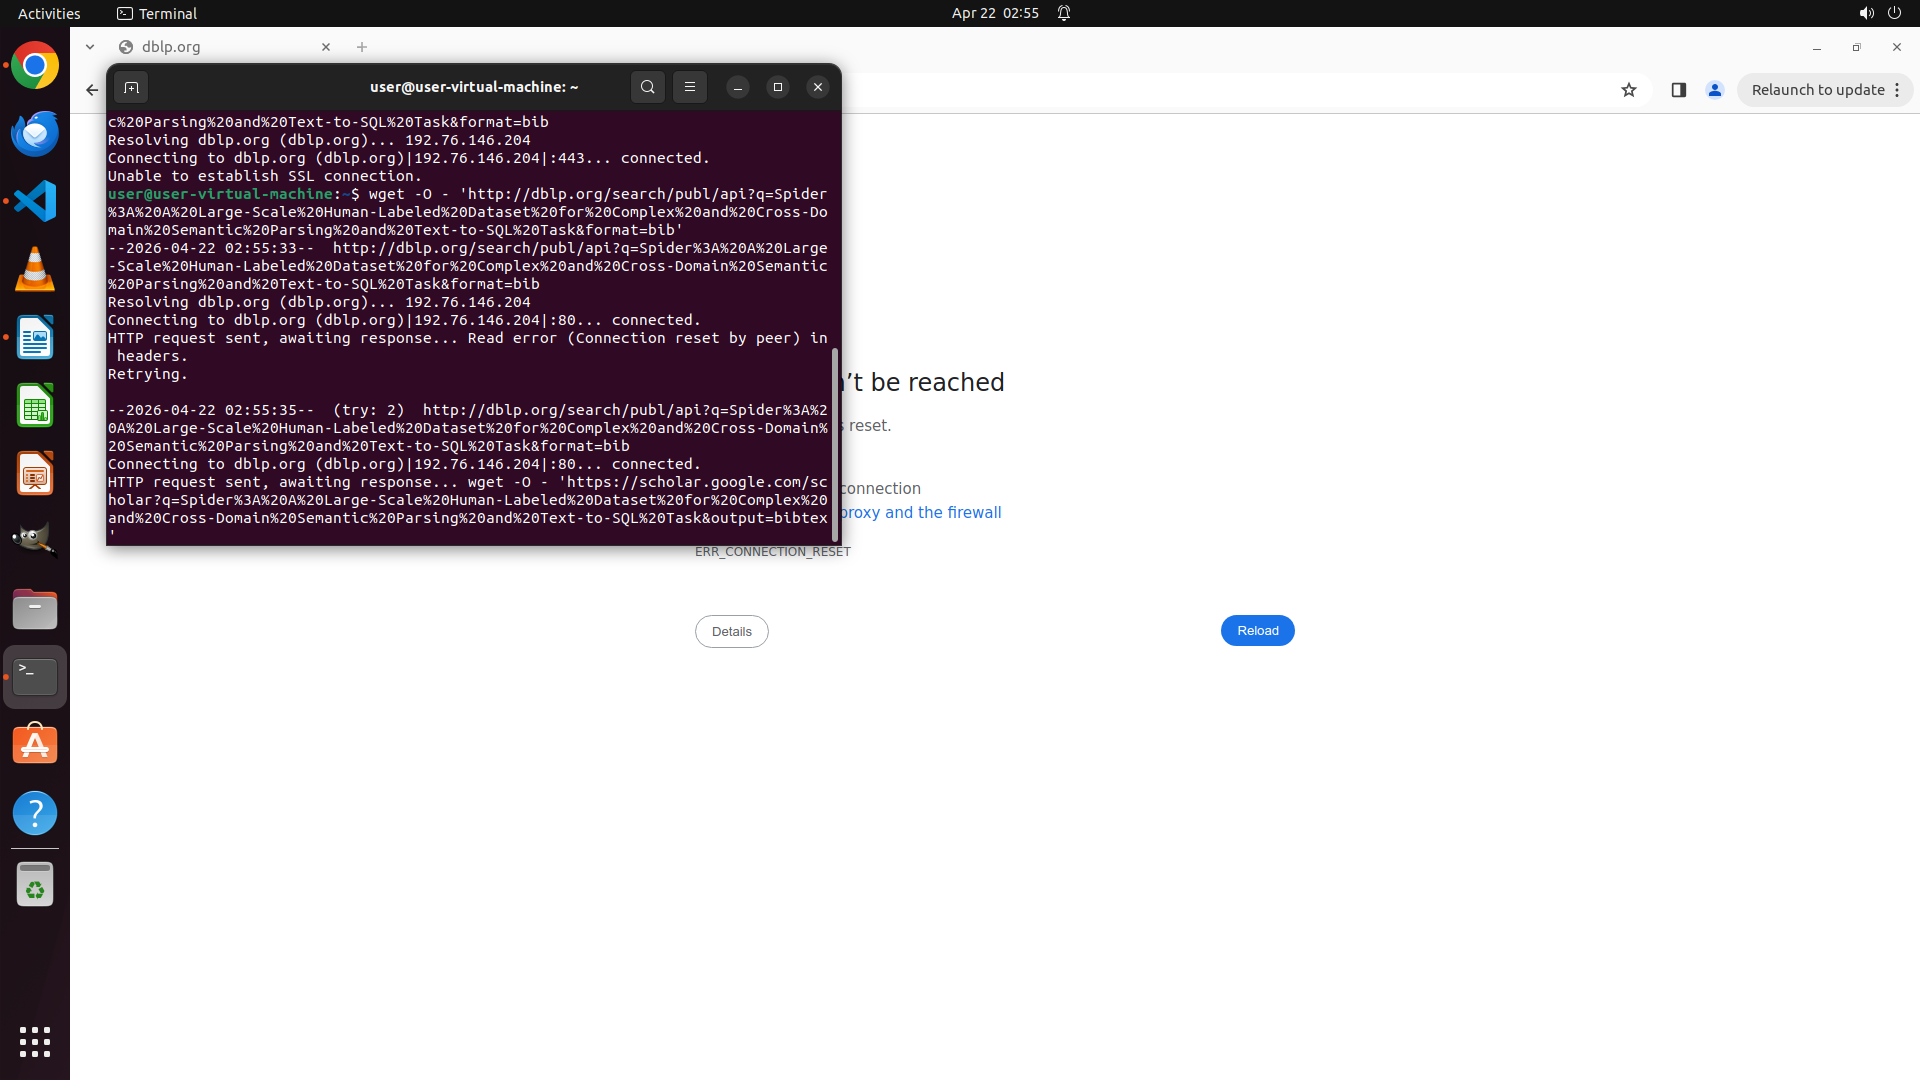Show the notification bell panel
Screen dimensions: 1920x1080
(x=1064, y=13)
